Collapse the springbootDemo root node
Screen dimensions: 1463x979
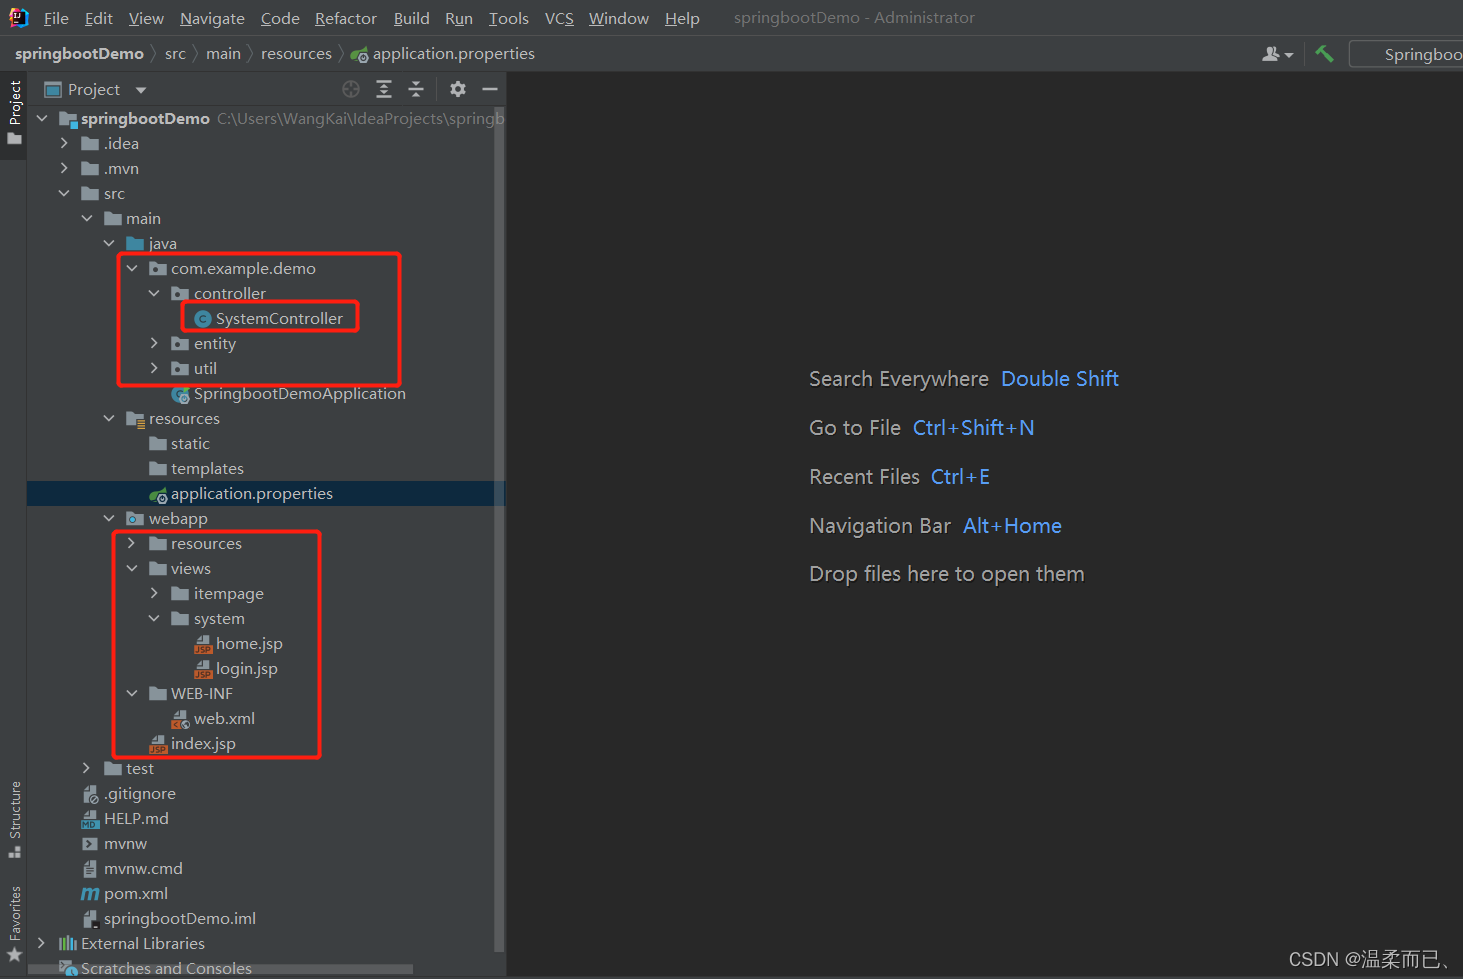pyautogui.click(x=42, y=118)
